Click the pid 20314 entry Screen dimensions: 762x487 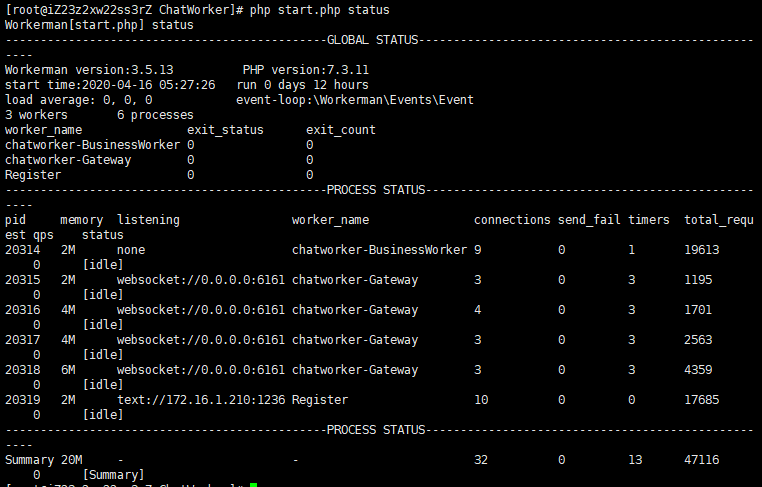click(22, 250)
